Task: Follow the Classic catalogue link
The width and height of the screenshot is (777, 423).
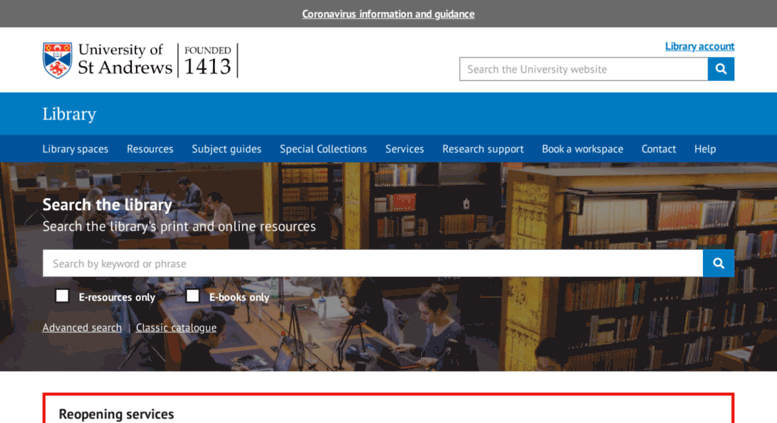Action: [x=176, y=327]
